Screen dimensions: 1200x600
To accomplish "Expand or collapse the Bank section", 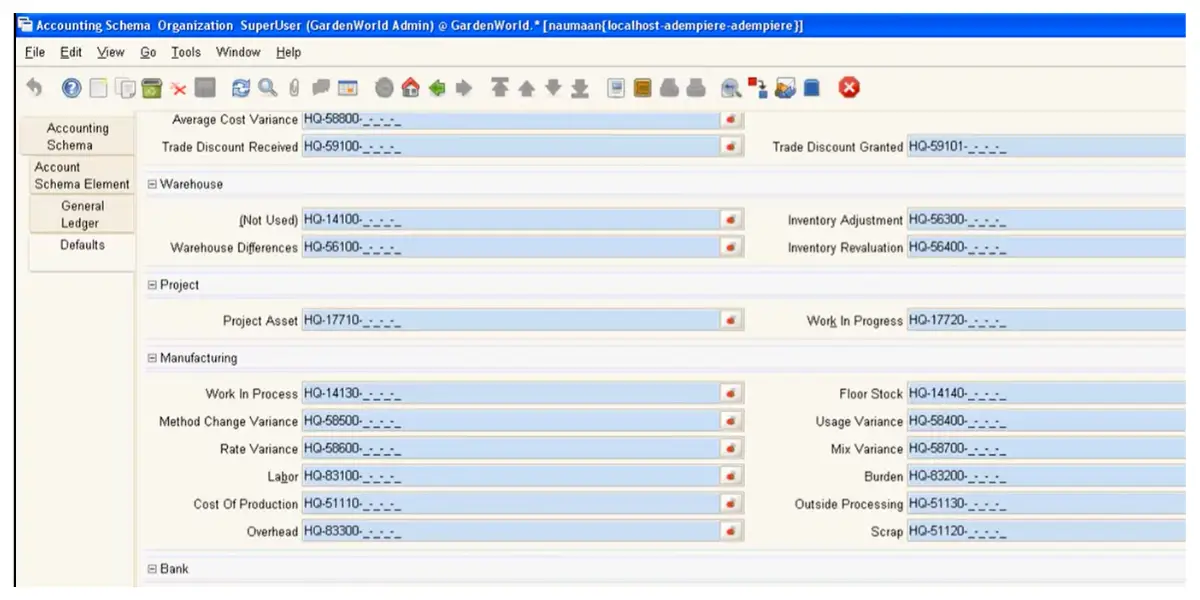I will pos(153,569).
